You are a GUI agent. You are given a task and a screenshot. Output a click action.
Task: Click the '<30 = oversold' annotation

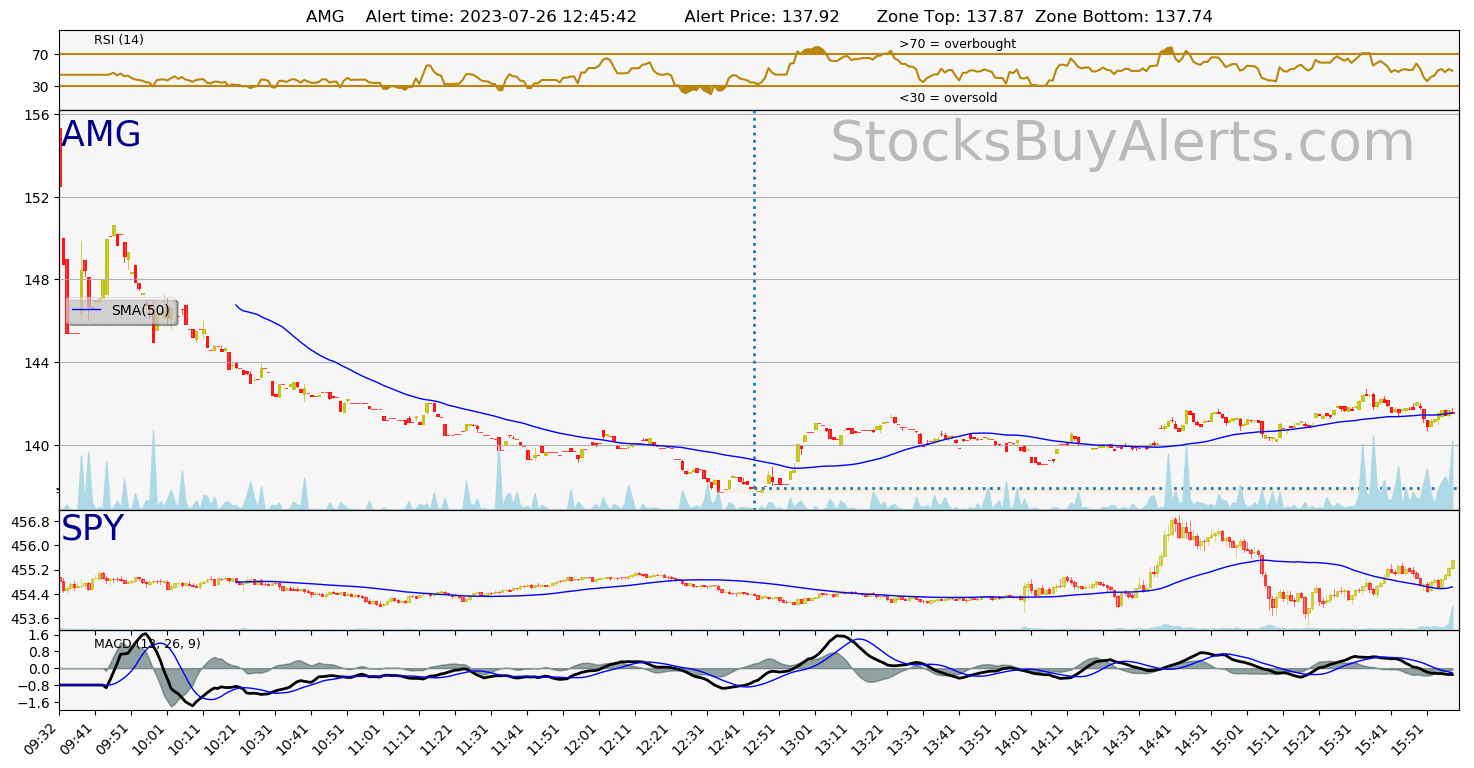click(948, 98)
